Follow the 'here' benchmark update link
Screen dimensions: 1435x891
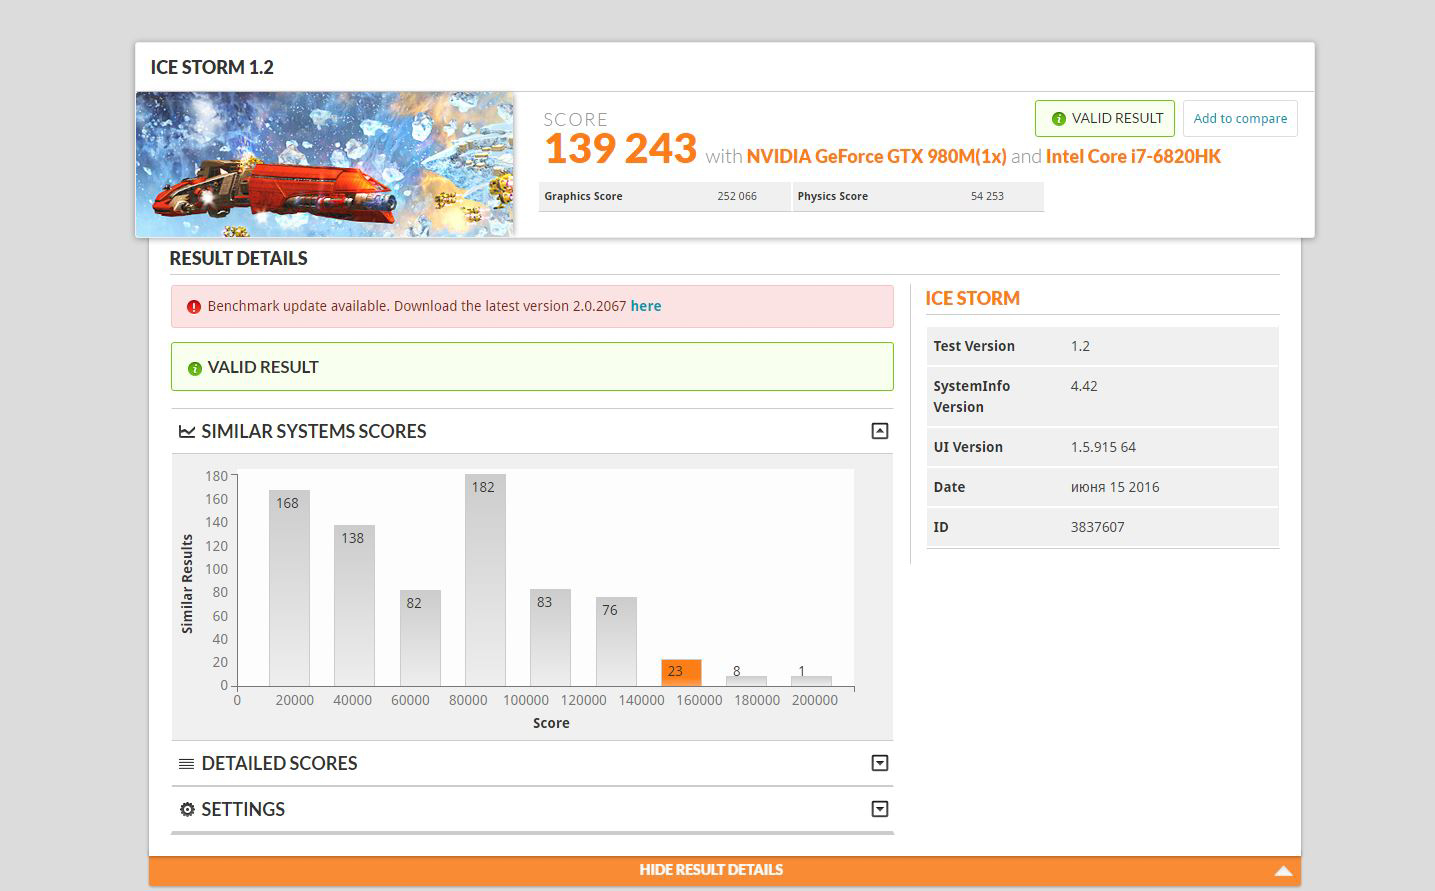pyautogui.click(x=646, y=306)
